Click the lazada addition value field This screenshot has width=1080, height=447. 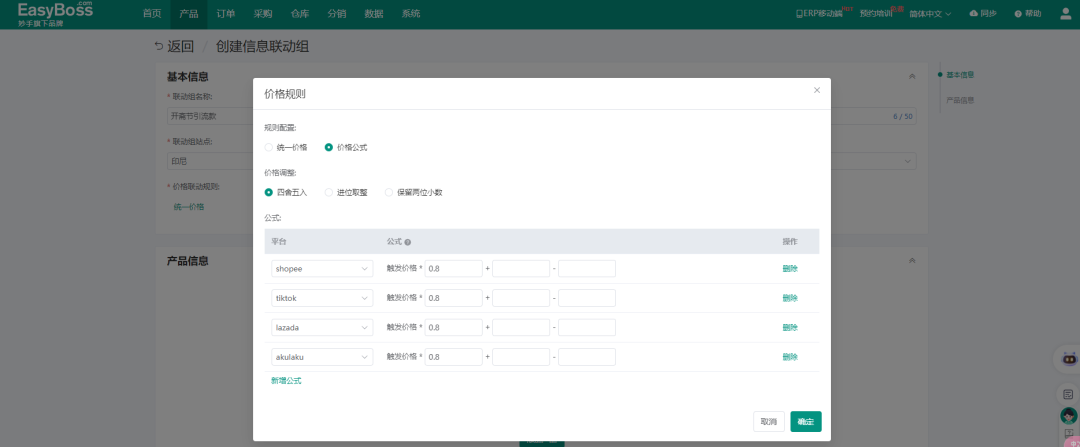tap(521, 328)
